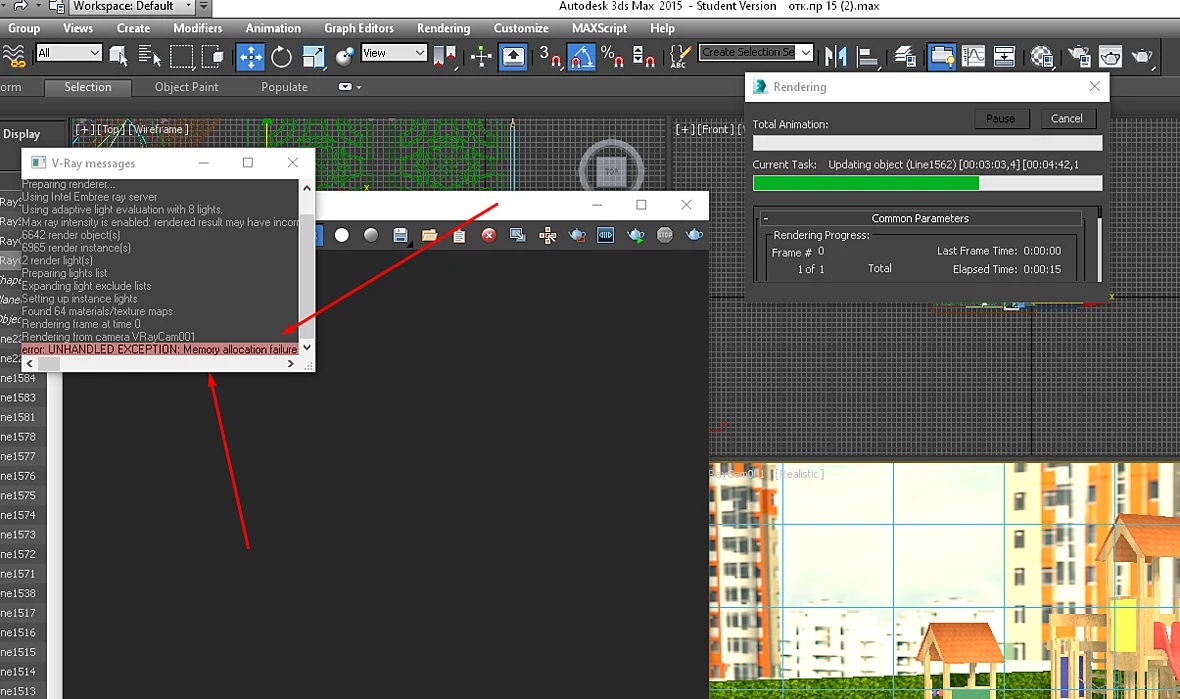The image size is (1180, 699).
Task: Toggle Window/Crossing selection mode
Action: pyautogui.click(x=214, y=56)
